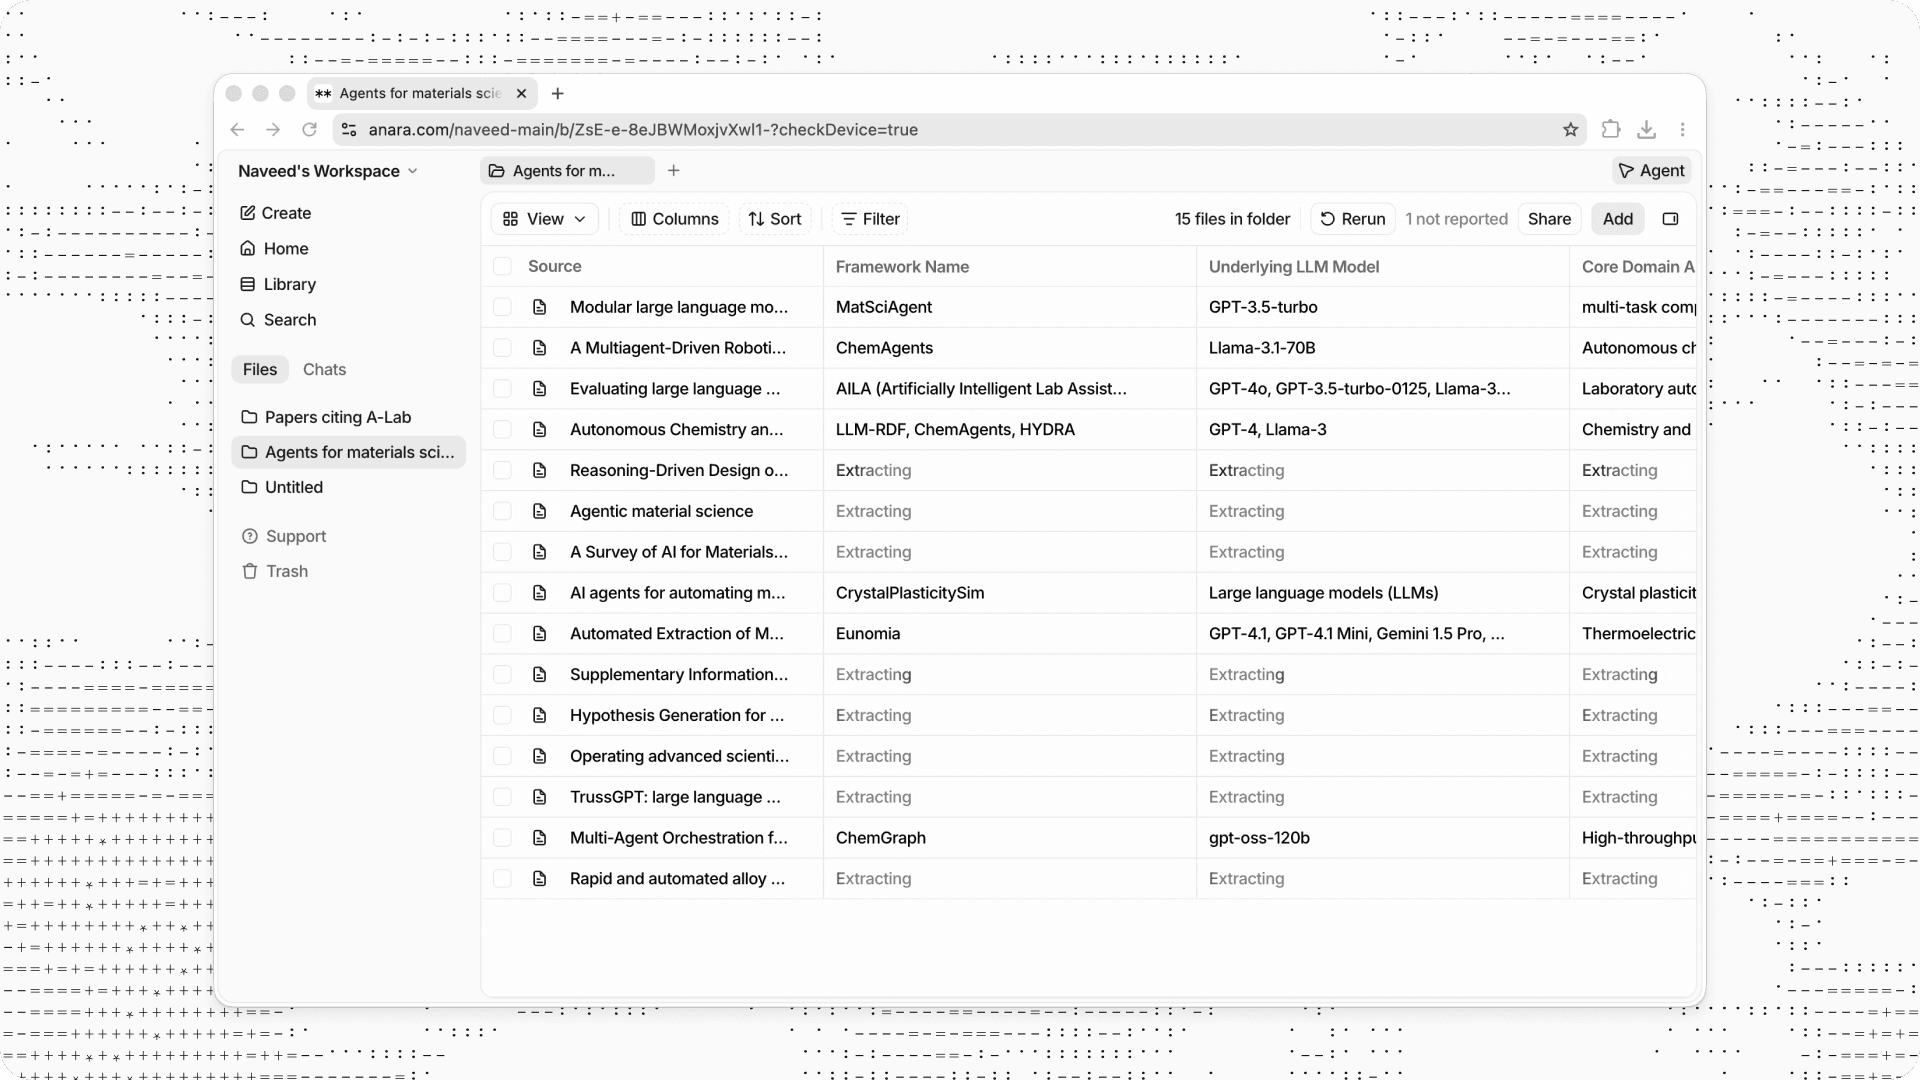Viewport: 1920px width, 1080px height.
Task: Click document icon for ChemGraph row
Action: point(540,838)
